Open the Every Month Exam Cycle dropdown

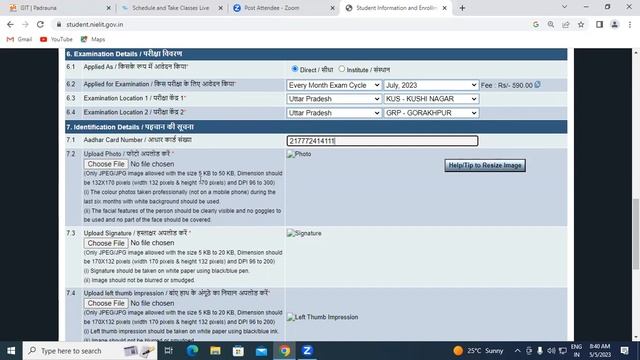[x=334, y=85]
